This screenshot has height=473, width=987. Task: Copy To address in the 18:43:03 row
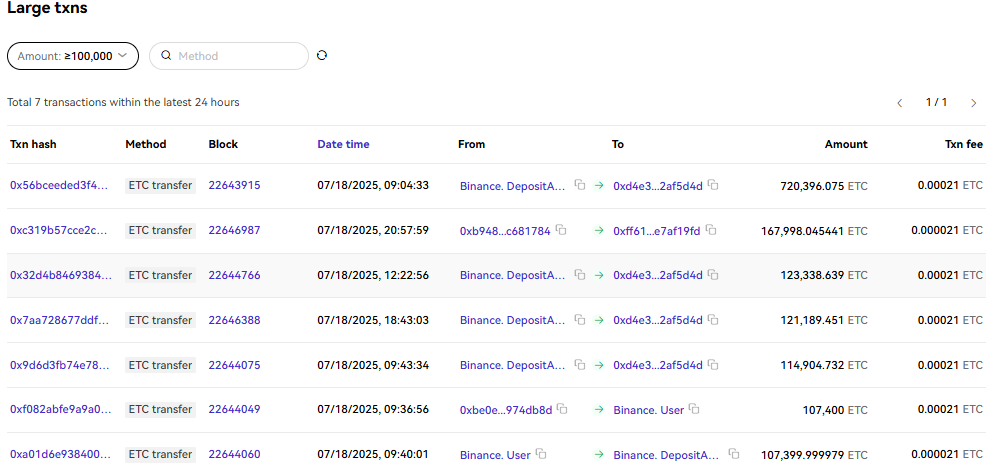click(713, 320)
